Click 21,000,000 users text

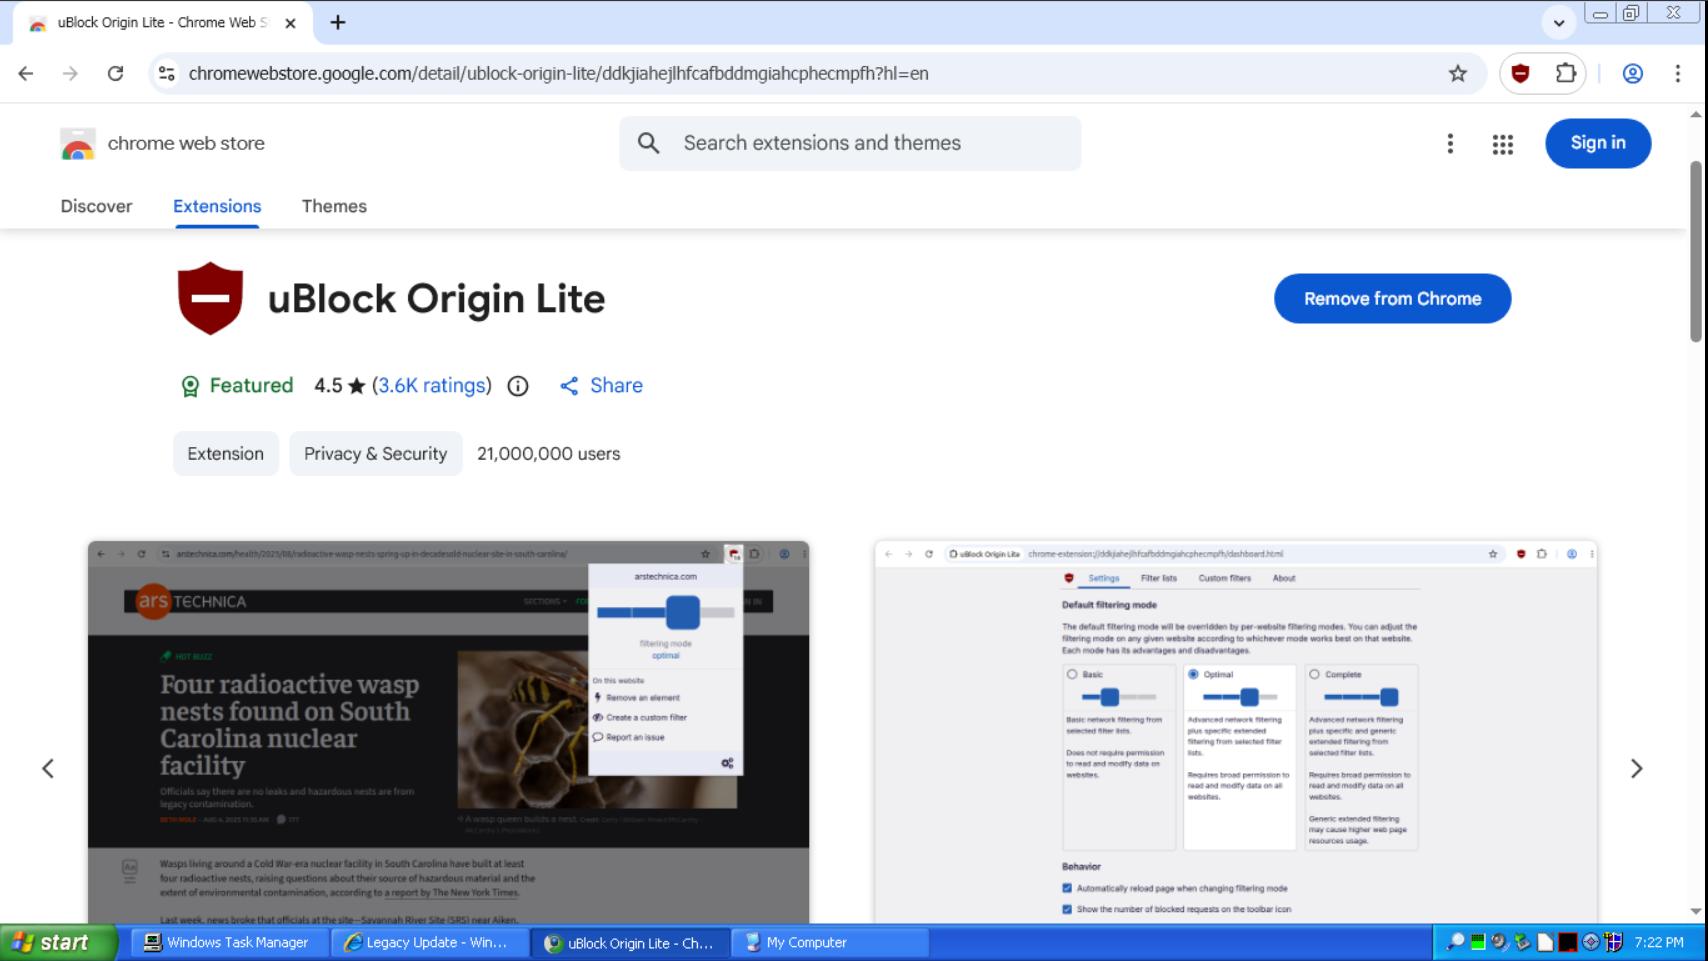click(548, 454)
